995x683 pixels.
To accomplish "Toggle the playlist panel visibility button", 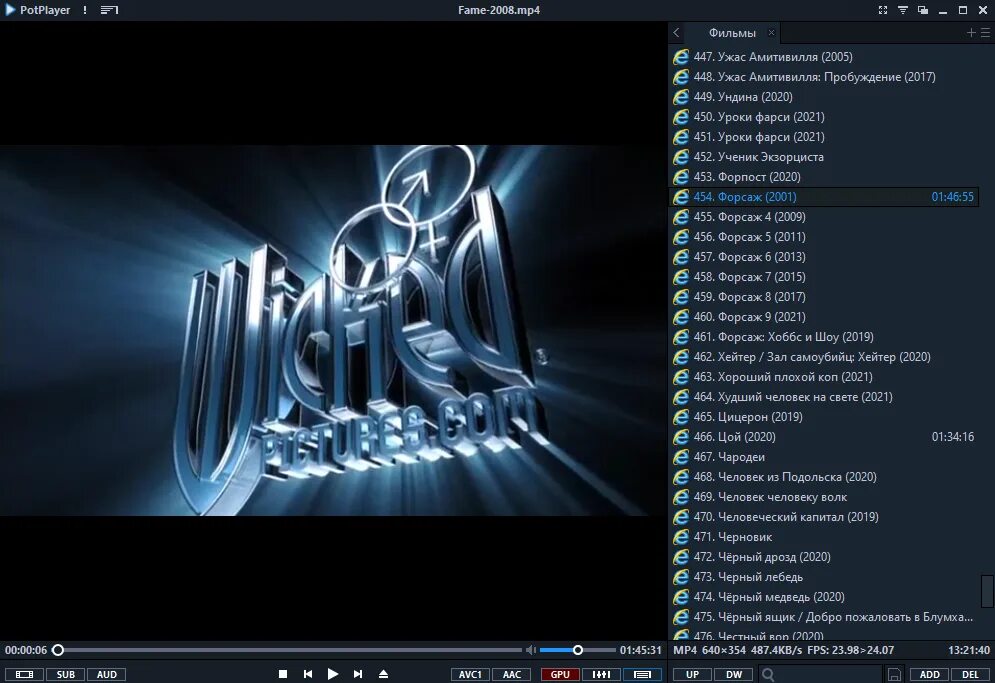I will (x=642, y=674).
